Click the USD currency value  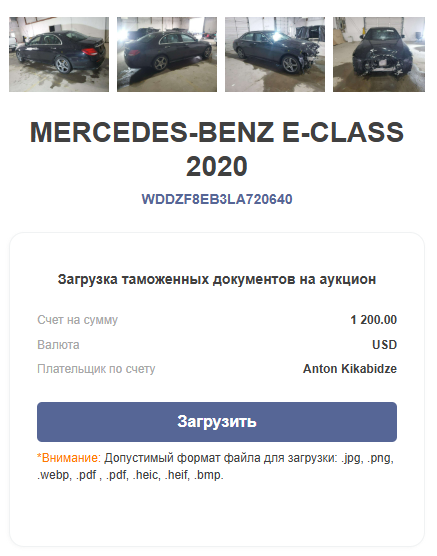[x=385, y=345]
